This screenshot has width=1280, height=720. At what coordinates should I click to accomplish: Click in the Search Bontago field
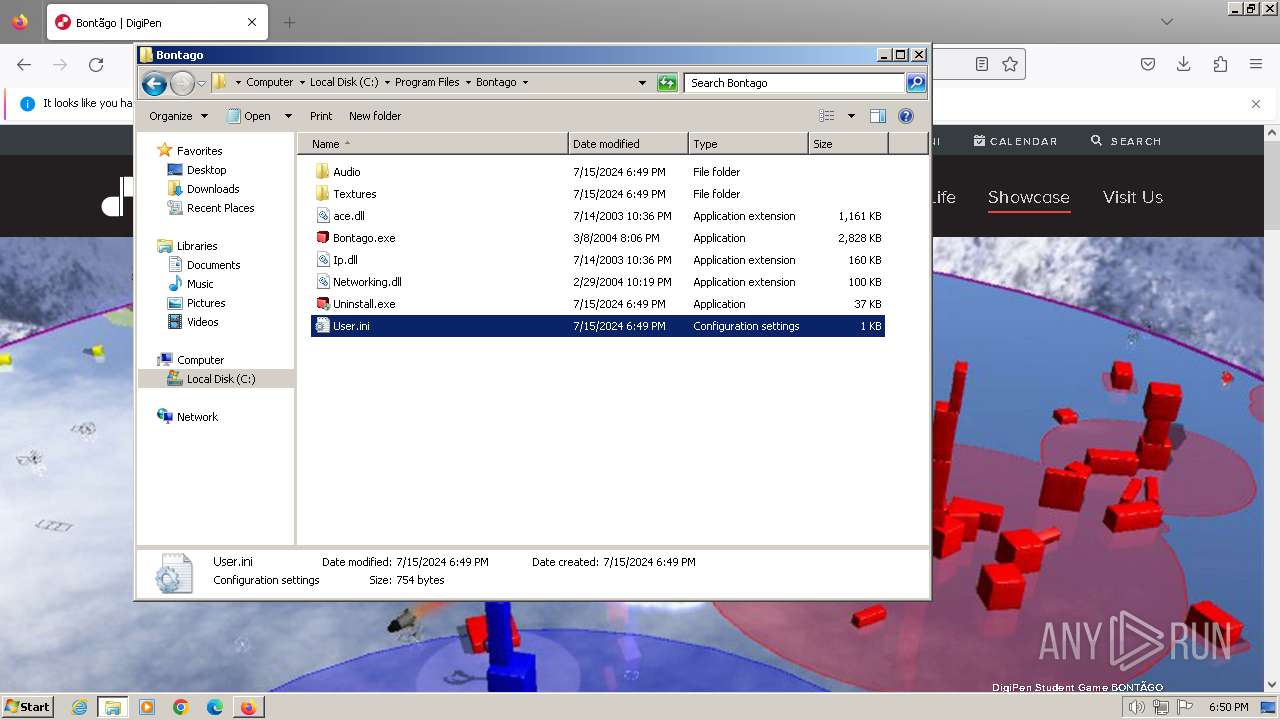[795, 83]
